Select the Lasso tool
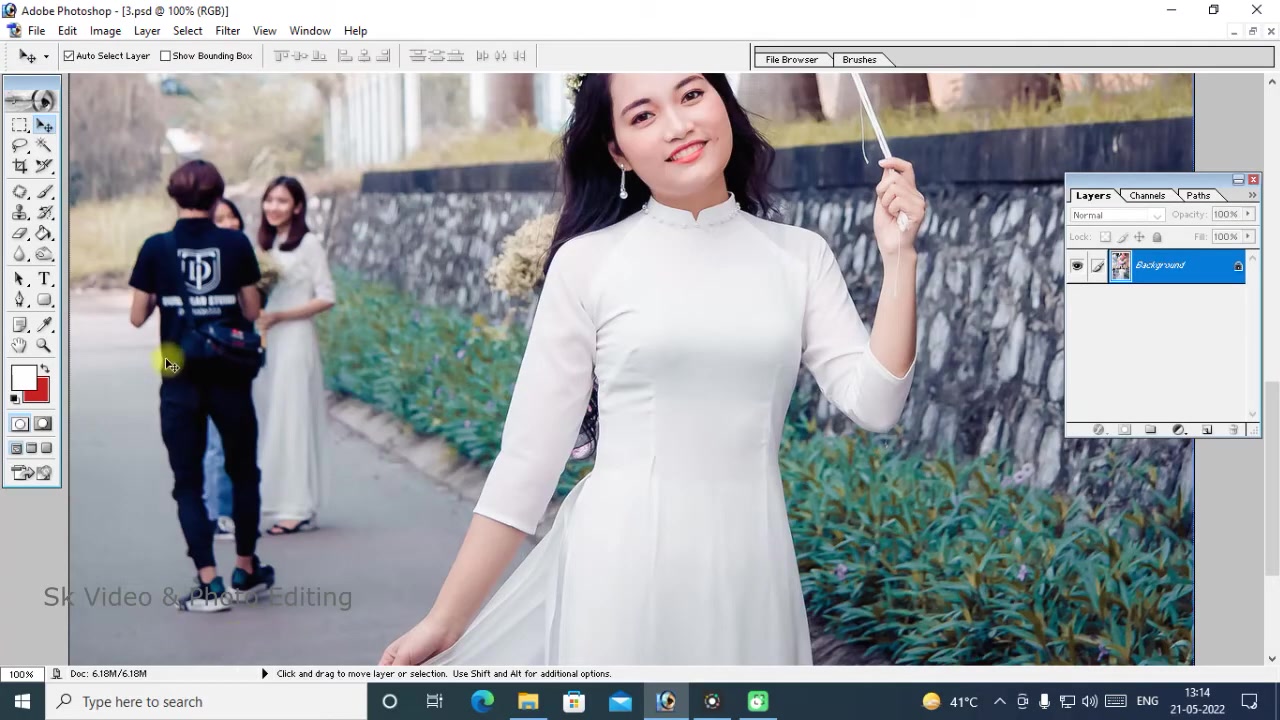 coord(20,146)
